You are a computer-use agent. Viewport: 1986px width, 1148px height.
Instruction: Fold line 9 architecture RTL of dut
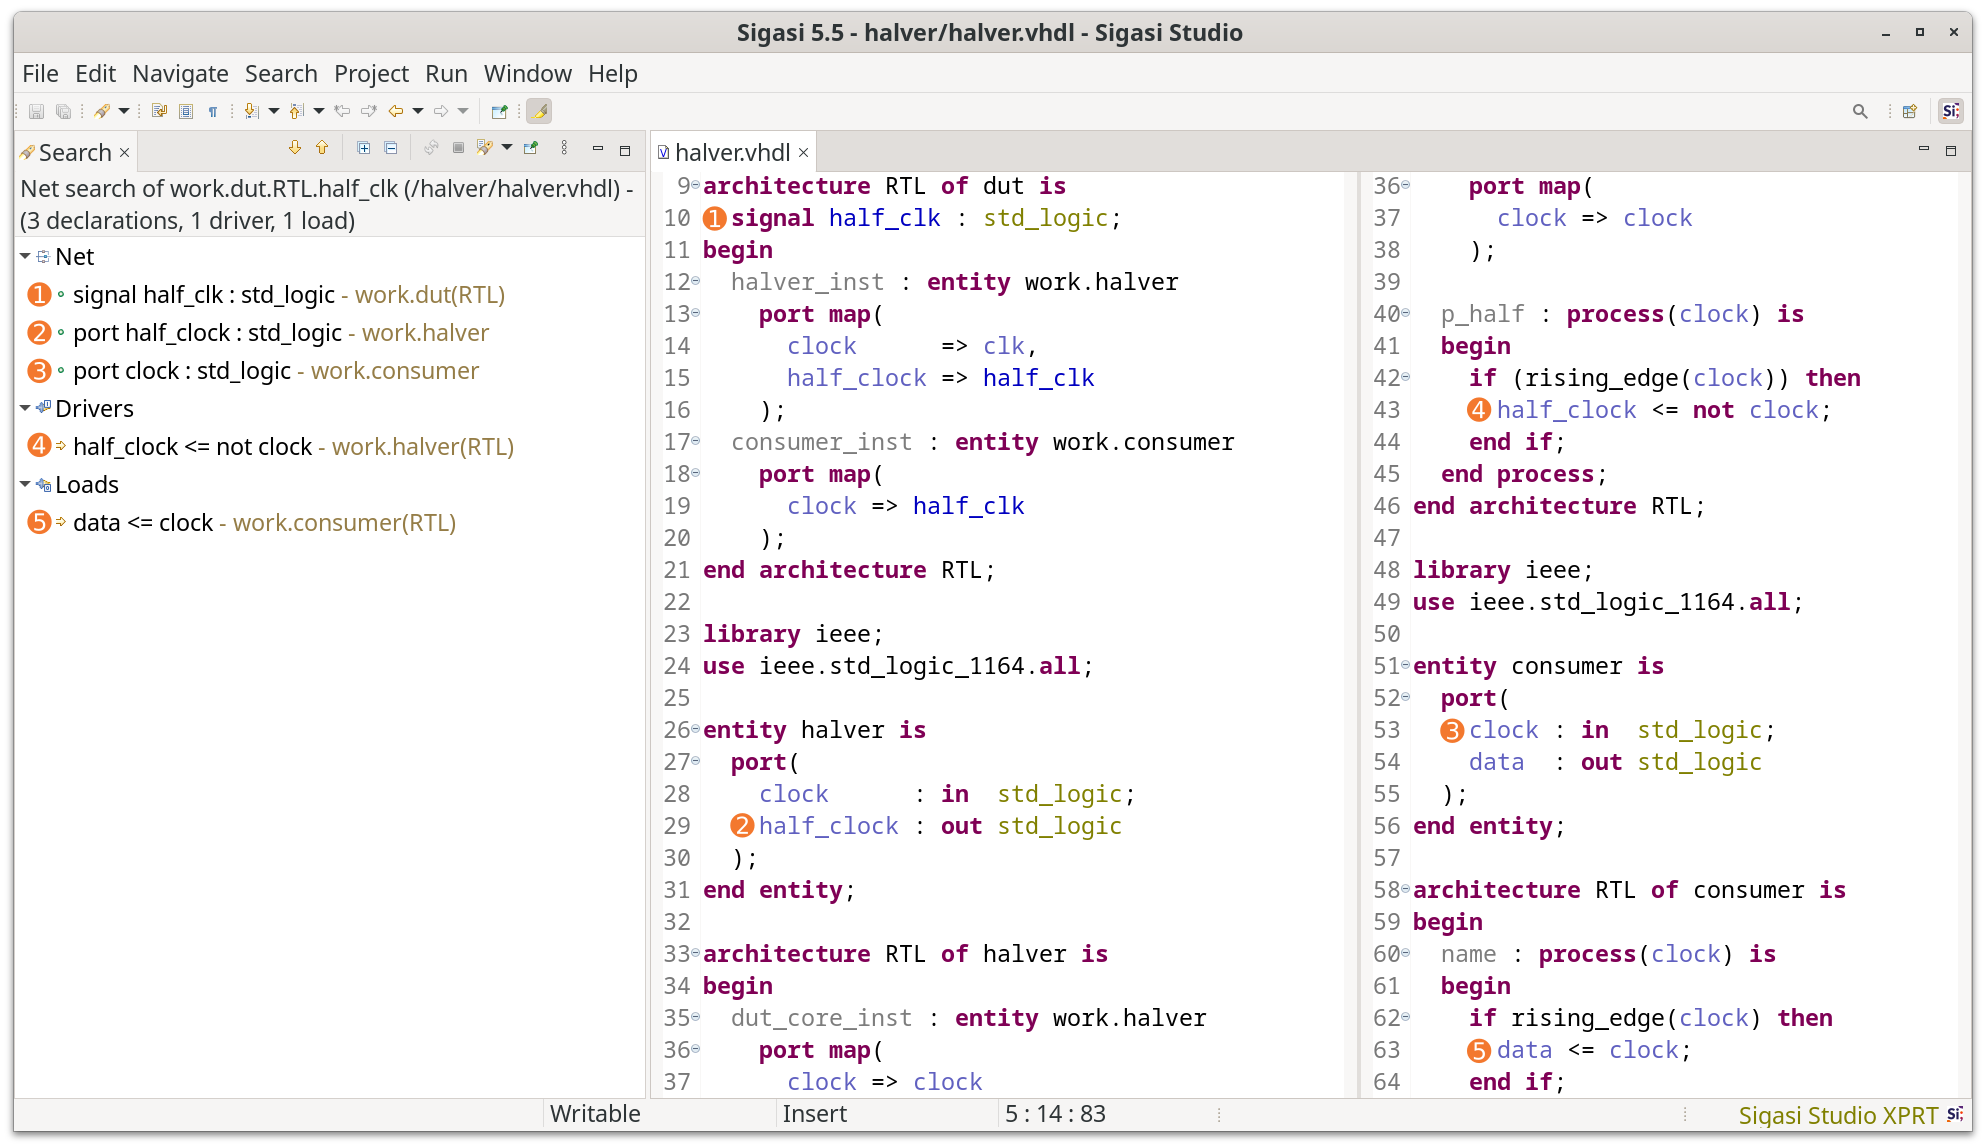tap(695, 185)
